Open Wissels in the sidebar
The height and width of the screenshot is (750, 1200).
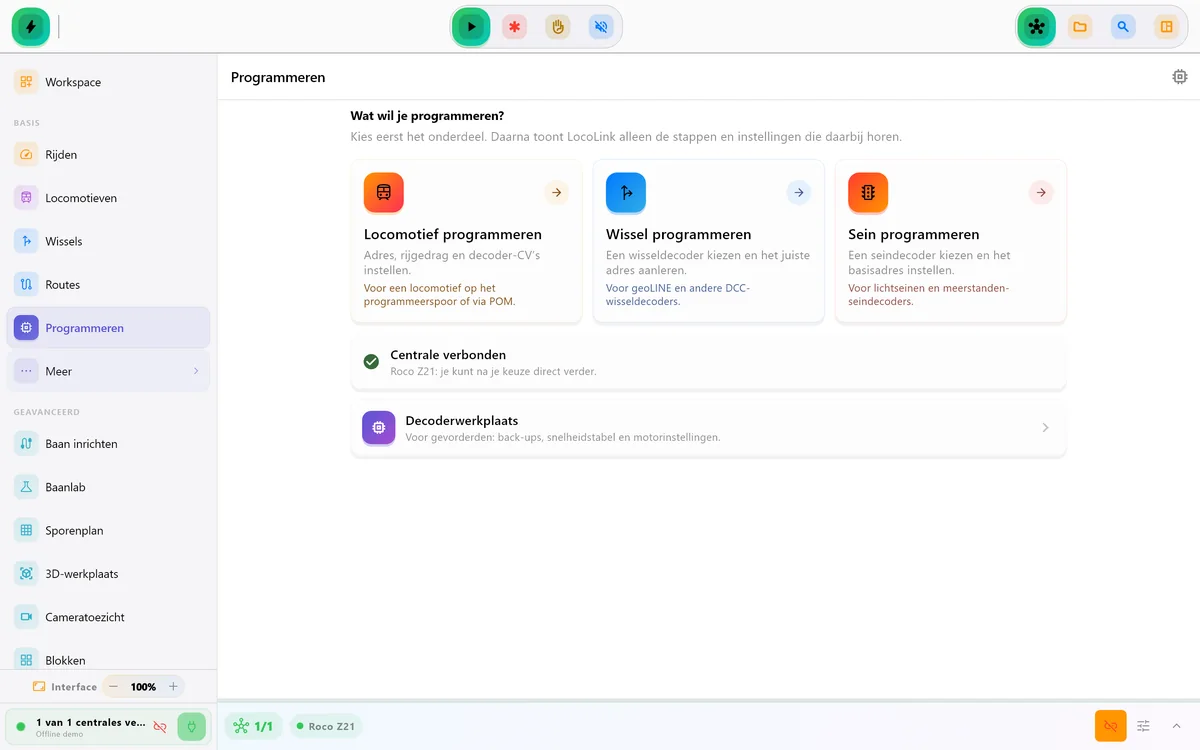click(x=108, y=241)
